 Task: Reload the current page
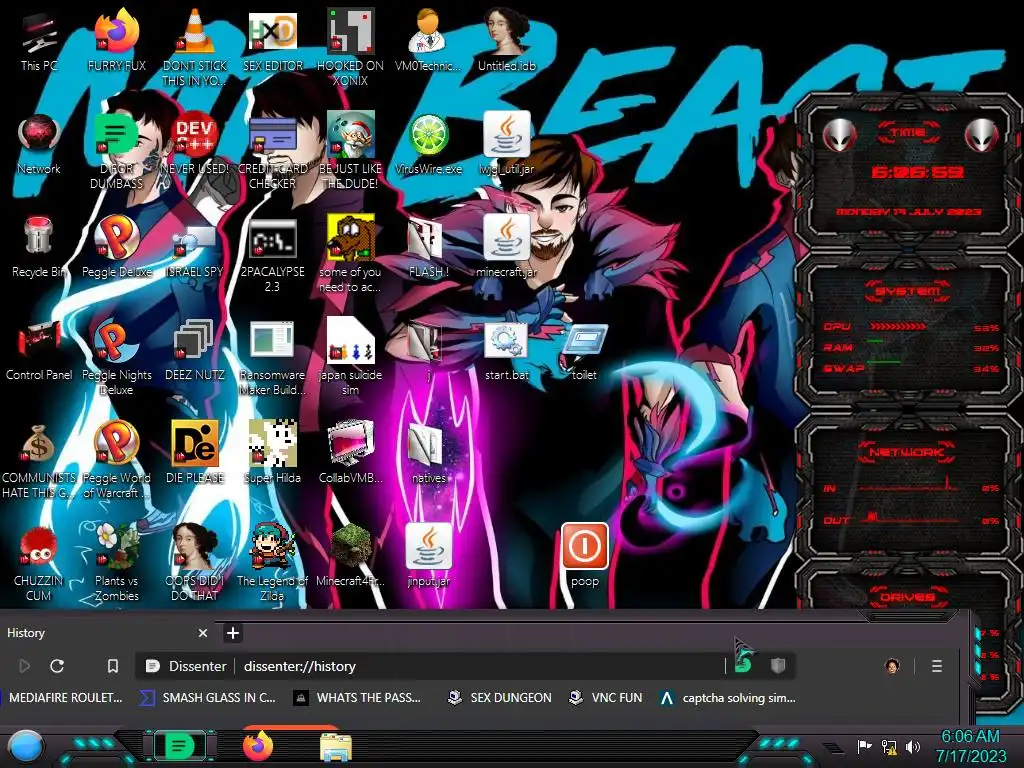click(x=57, y=666)
